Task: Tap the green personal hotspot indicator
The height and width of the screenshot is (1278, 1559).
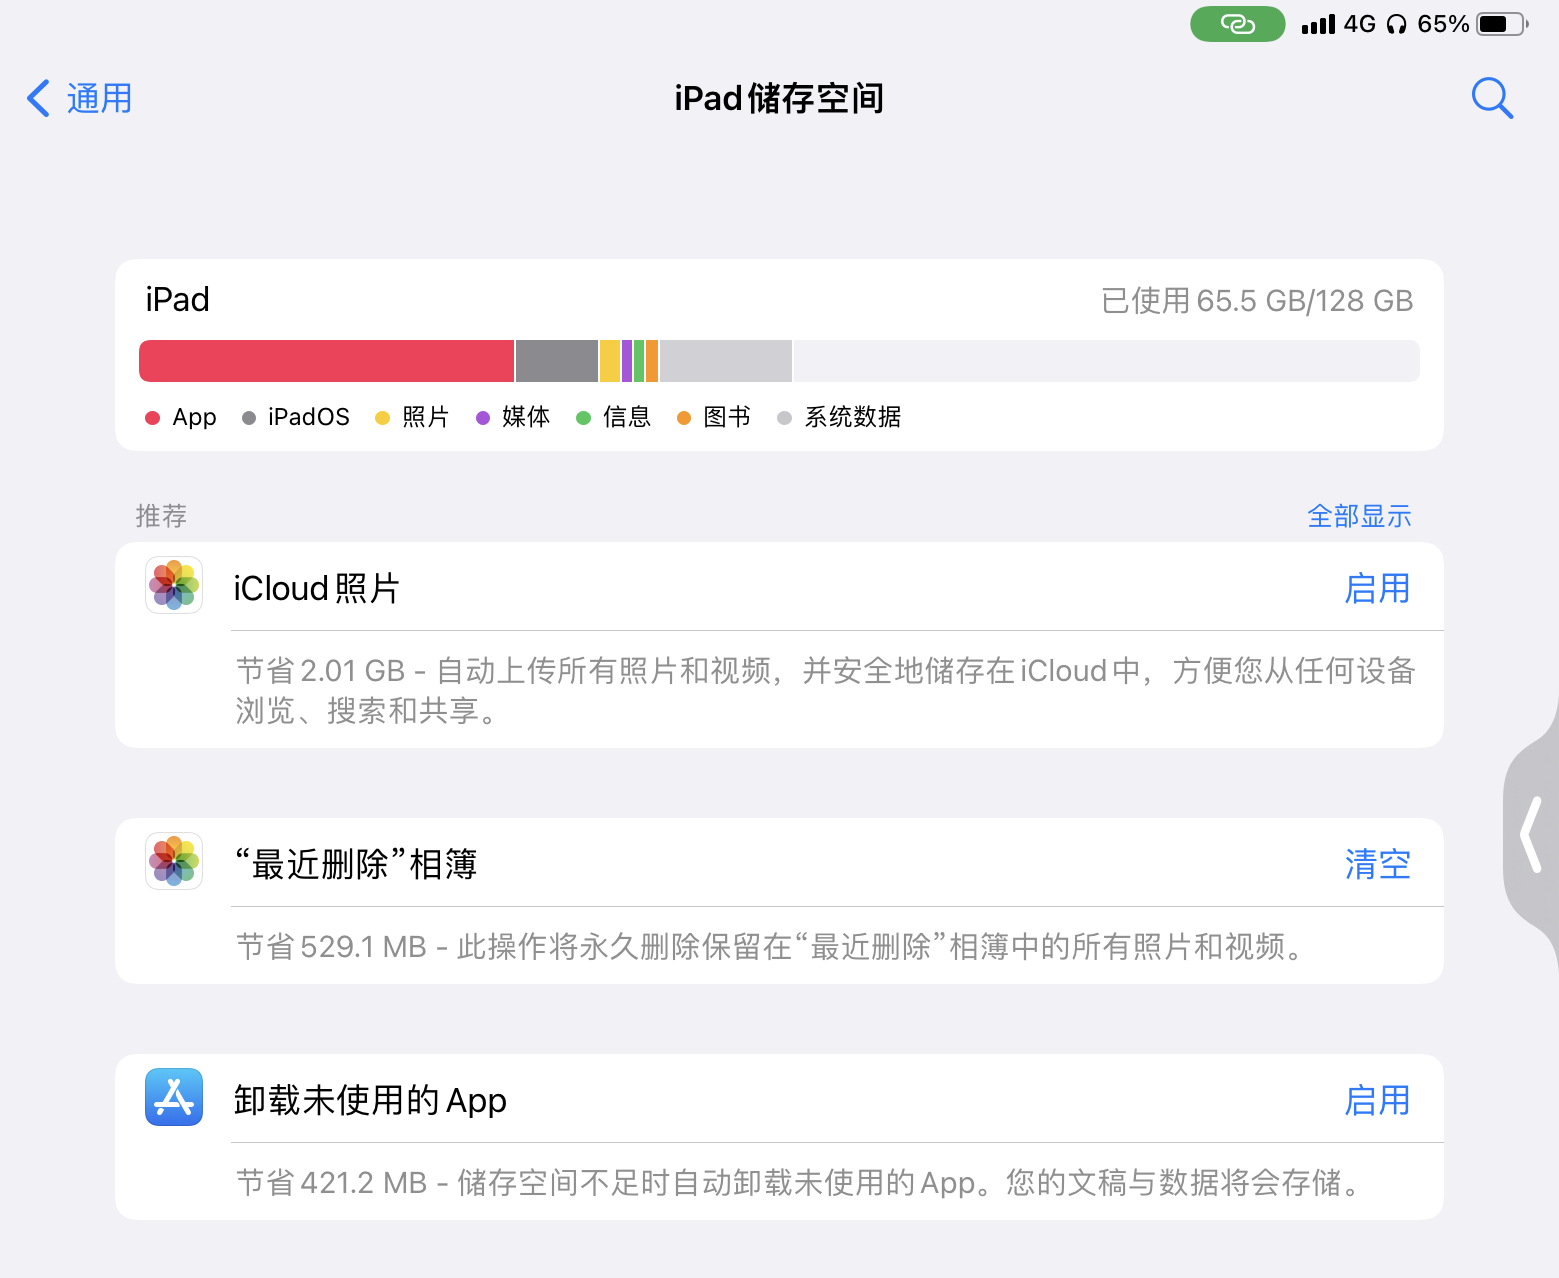Action: [x=1237, y=24]
